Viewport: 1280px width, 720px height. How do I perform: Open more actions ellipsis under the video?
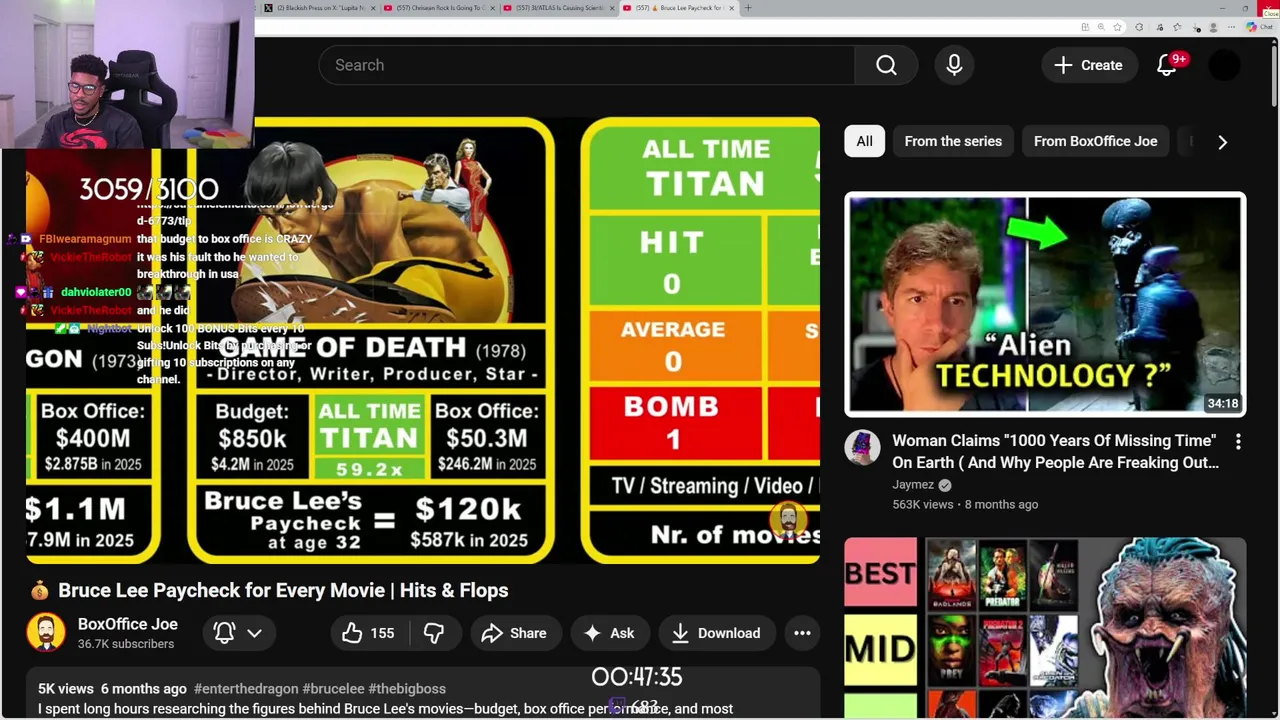tap(802, 633)
